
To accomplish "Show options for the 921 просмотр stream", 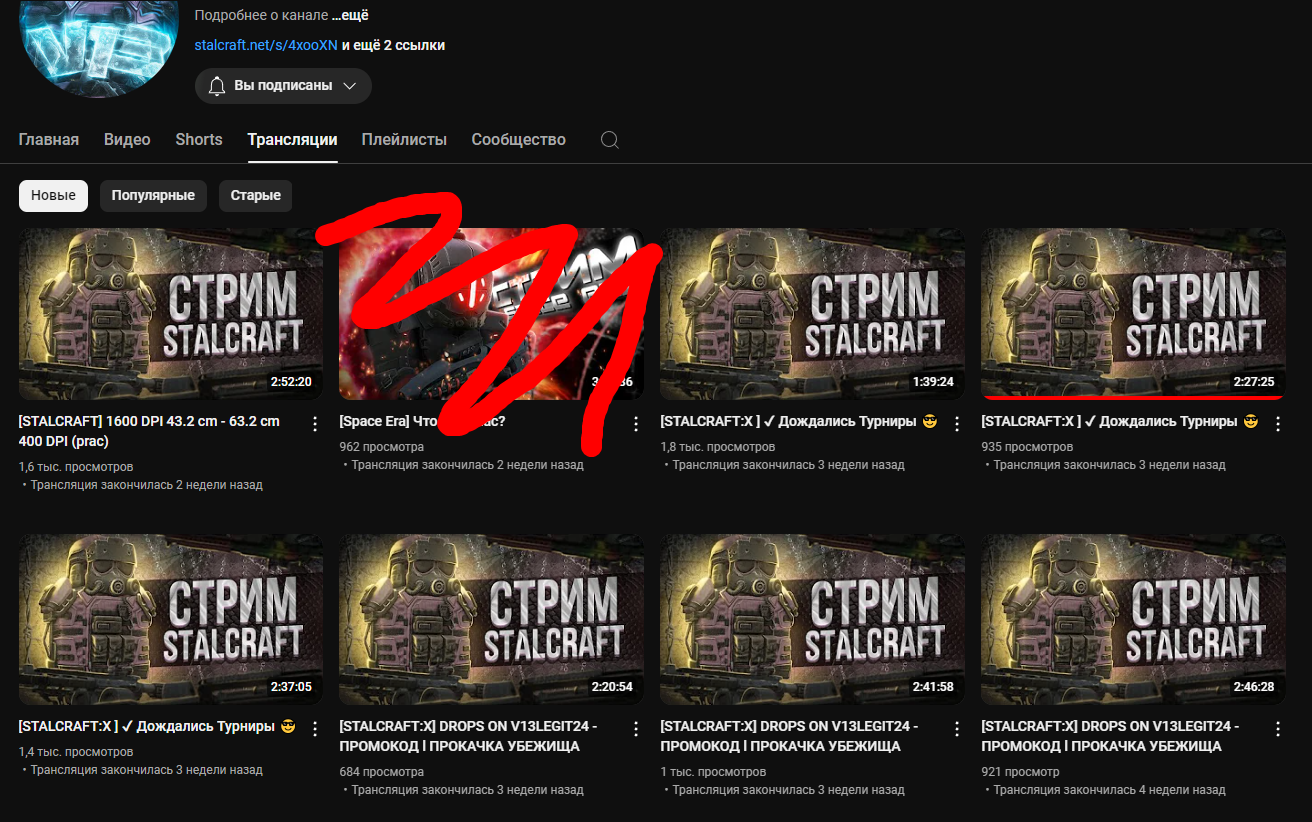I will coord(1278,729).
